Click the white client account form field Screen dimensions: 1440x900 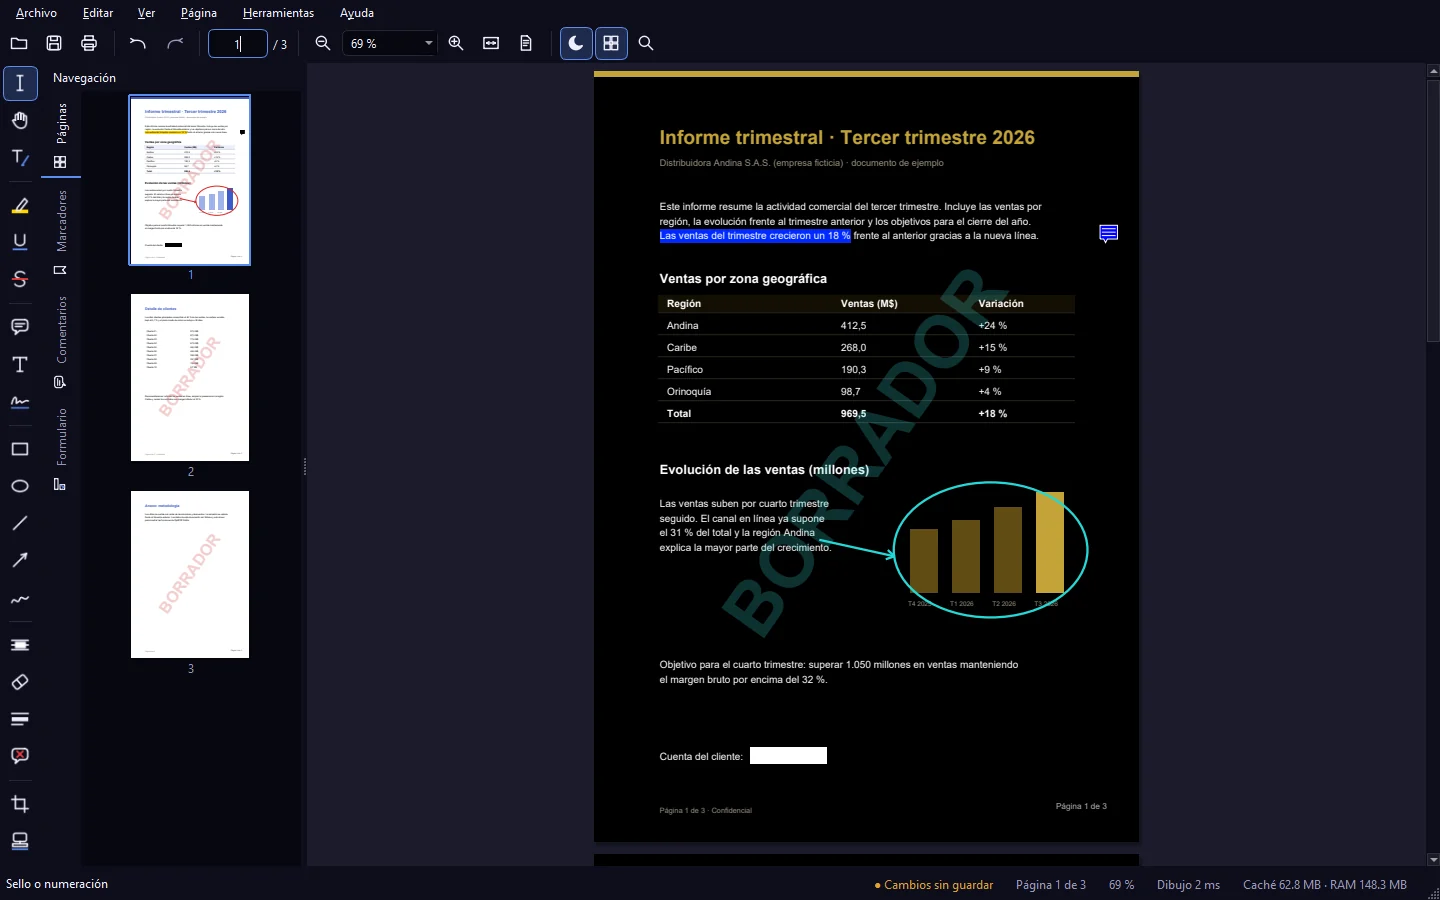click(788, 756)
